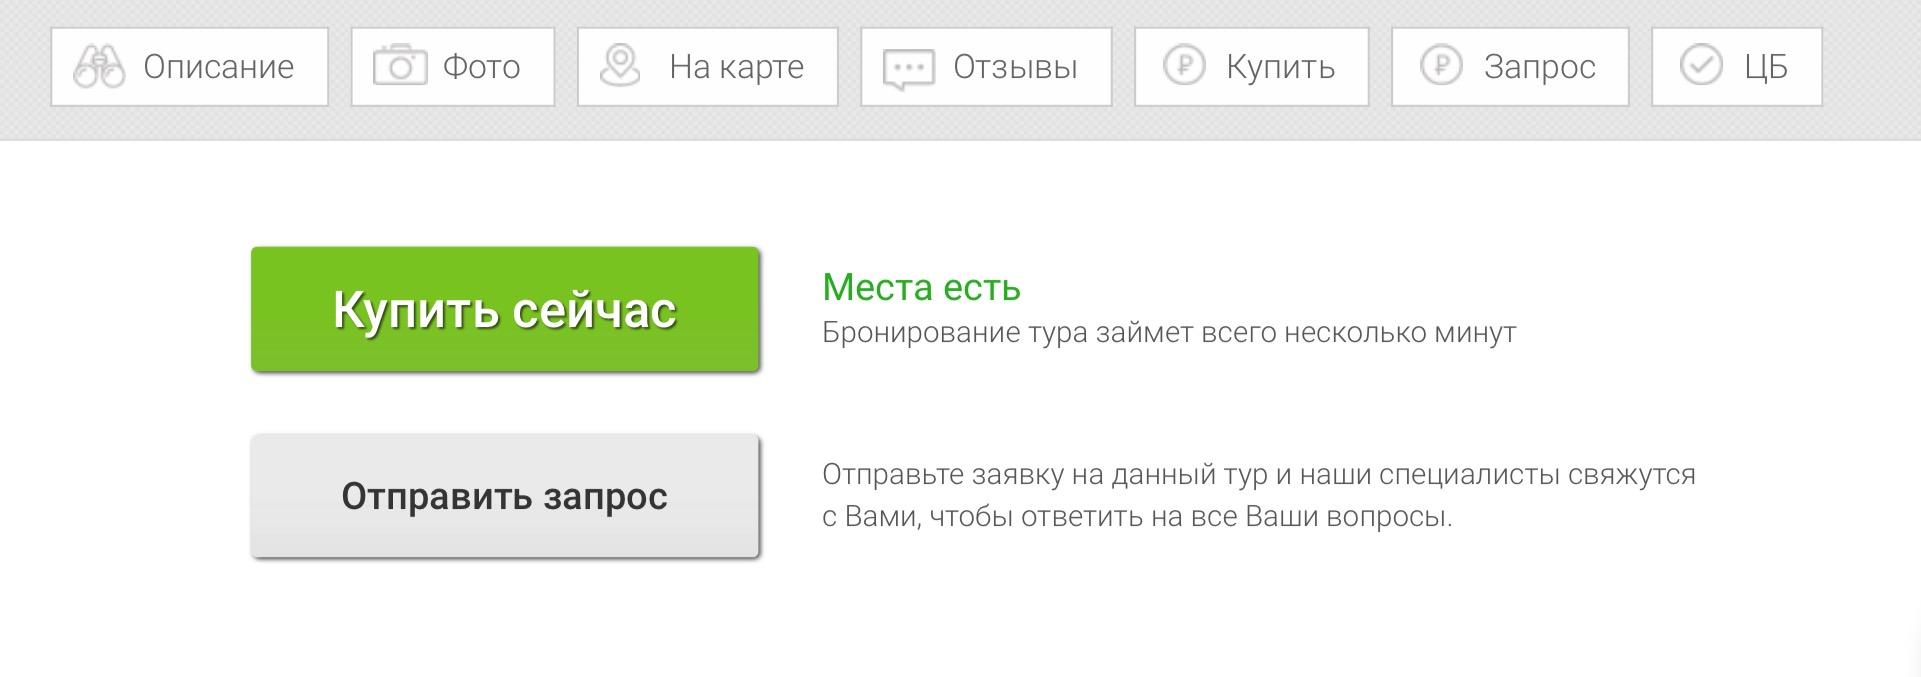The width and height of the screenshot is (1921, 677).
Task: Select the Запрос tab
Action: [1510, 67]
